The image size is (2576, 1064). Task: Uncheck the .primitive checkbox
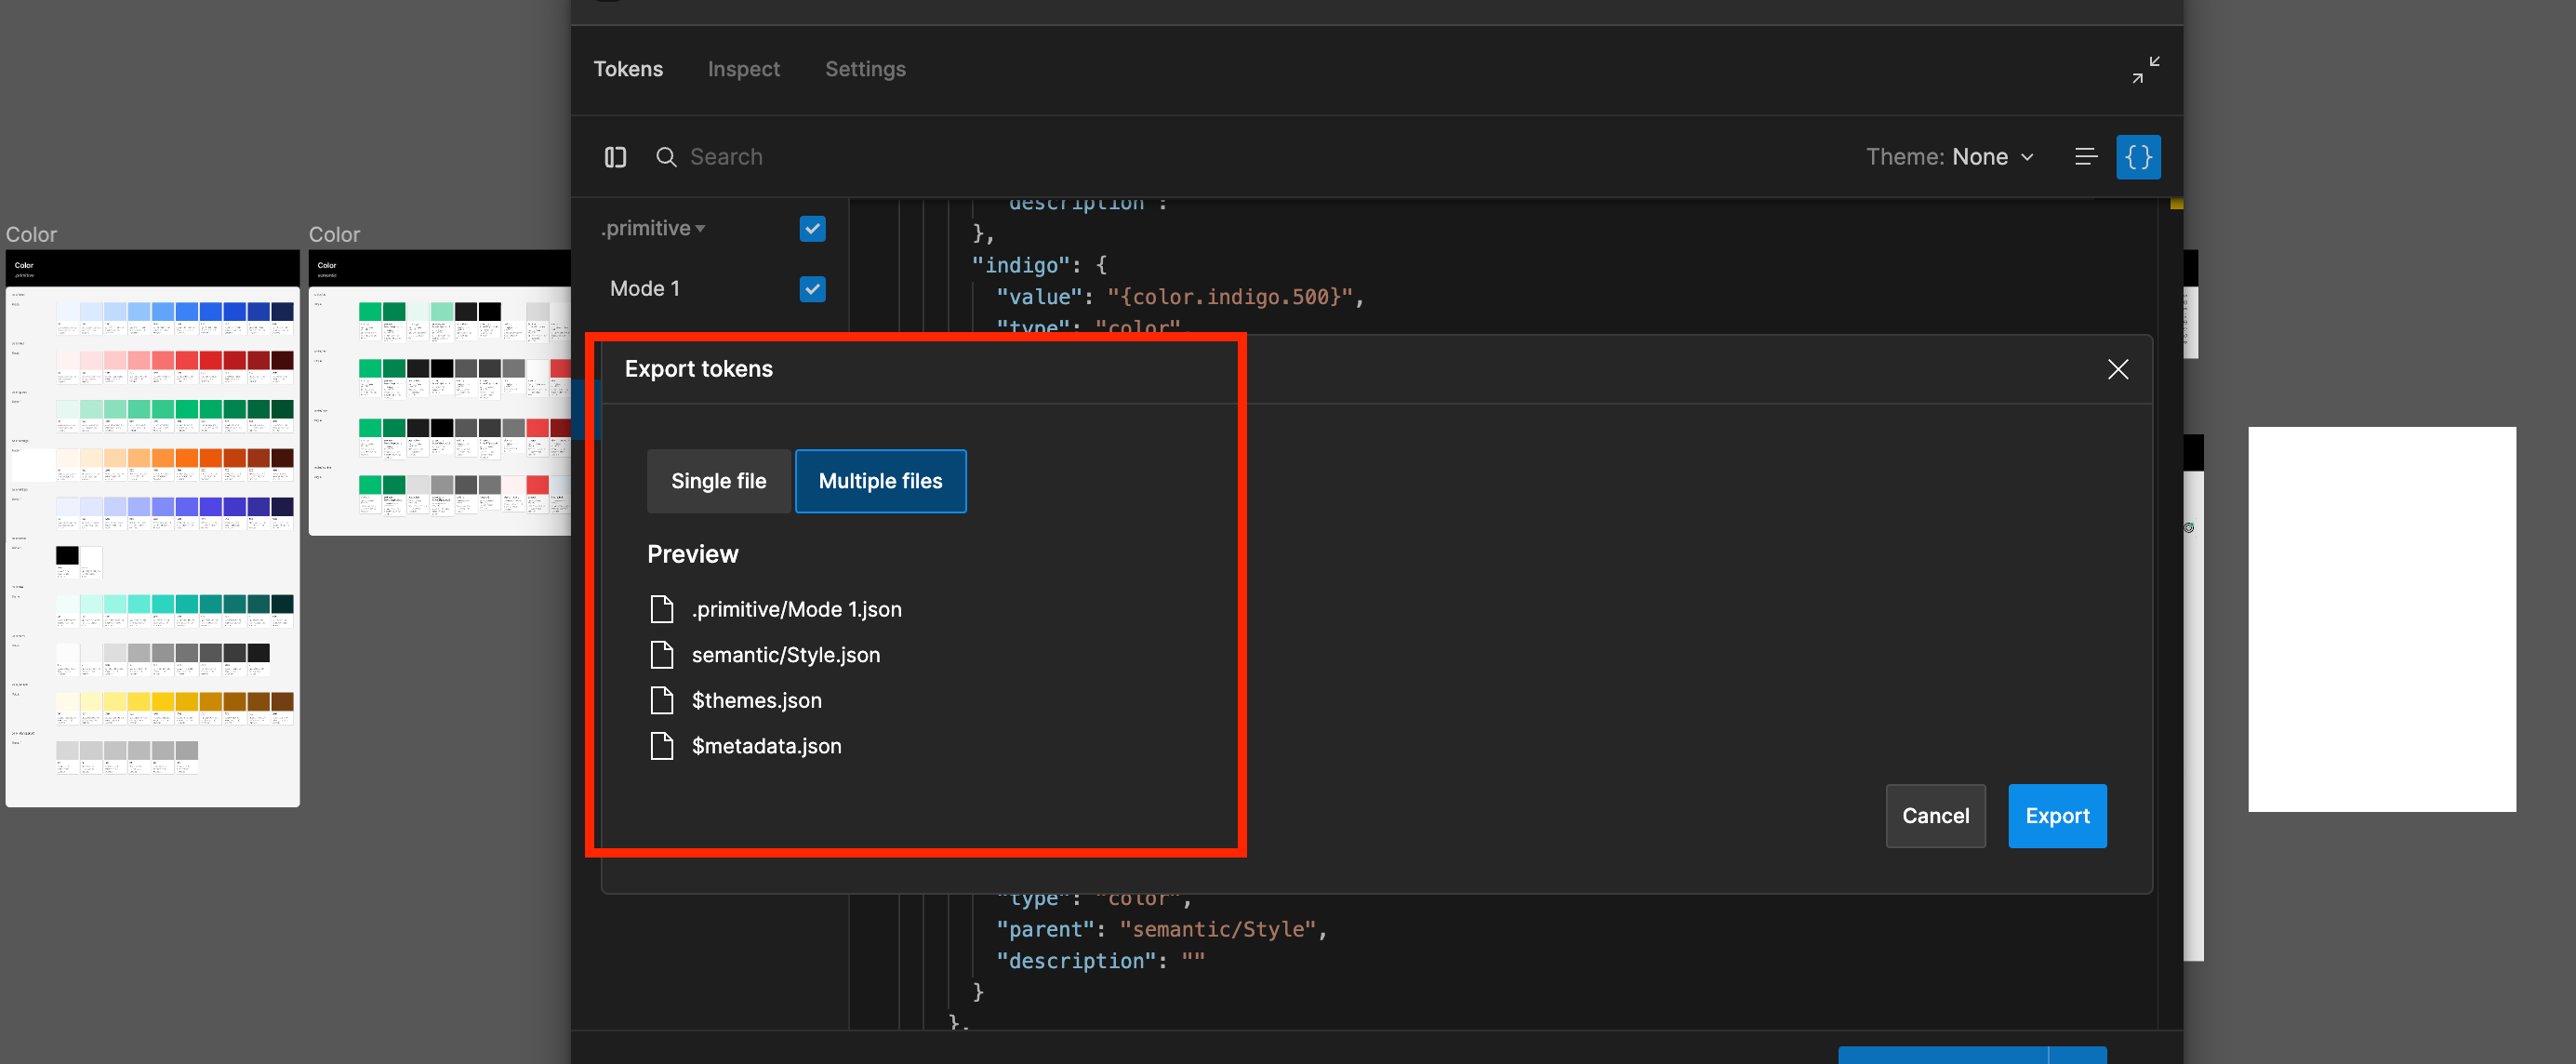[812, 229]
